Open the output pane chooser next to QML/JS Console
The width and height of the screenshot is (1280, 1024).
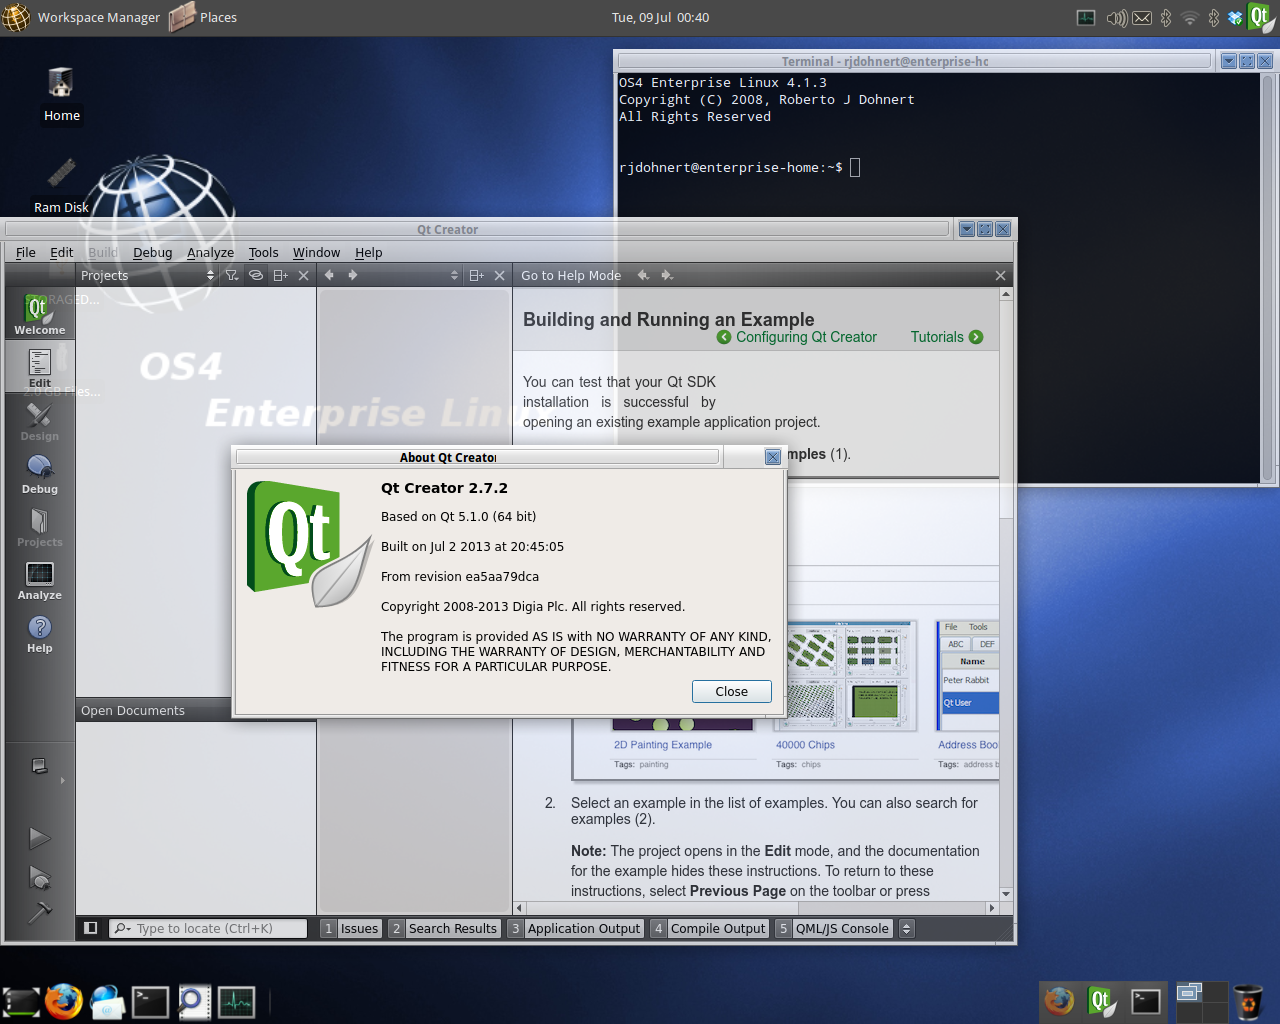(x=906, y=928)
